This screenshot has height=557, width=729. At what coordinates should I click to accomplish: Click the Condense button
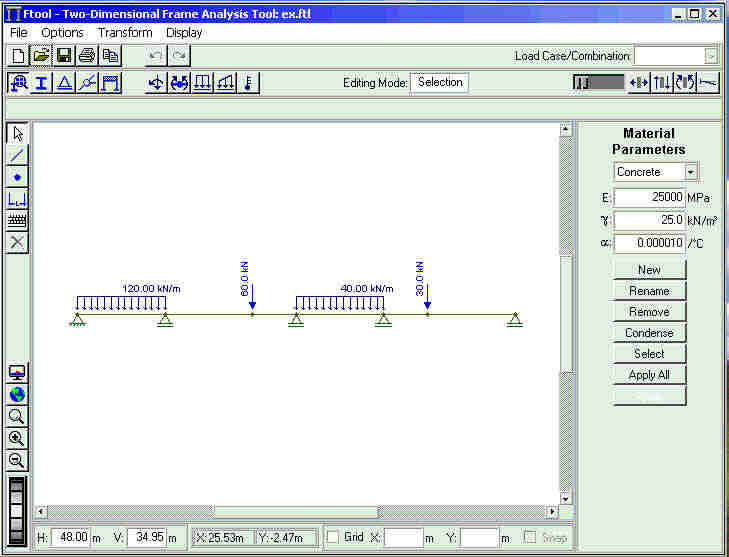(x=649, y=333)
